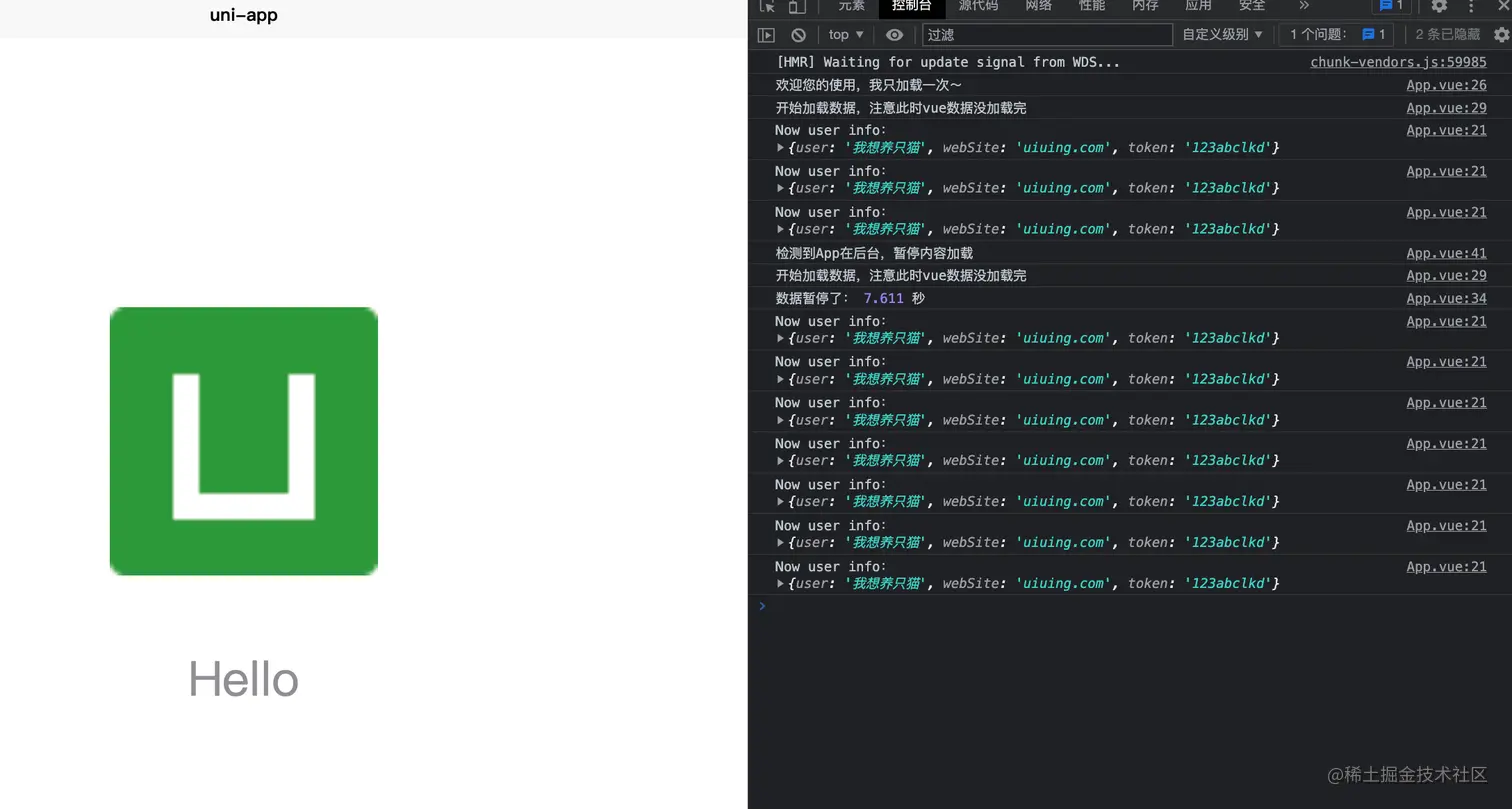The width and height of the screenshot is (1512, 809).
Task: Open the App.vue:26 source link
Action: pyautogui.click(x=1446, y=85)
